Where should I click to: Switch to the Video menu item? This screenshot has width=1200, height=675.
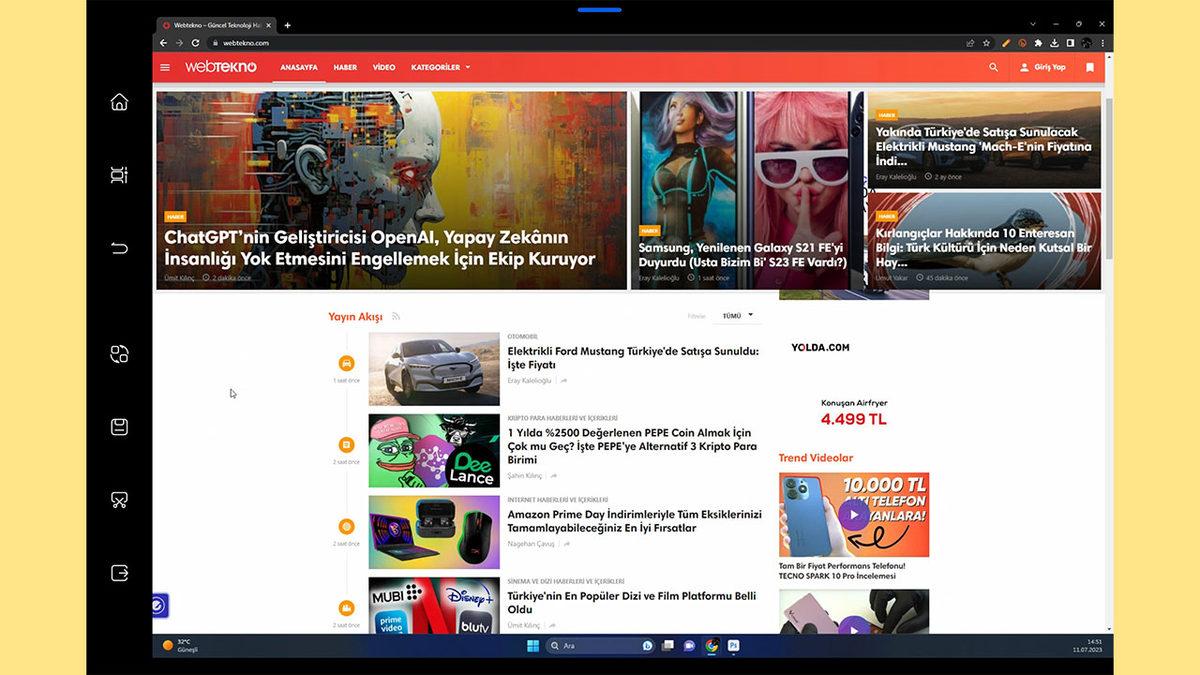pos(384,67)
